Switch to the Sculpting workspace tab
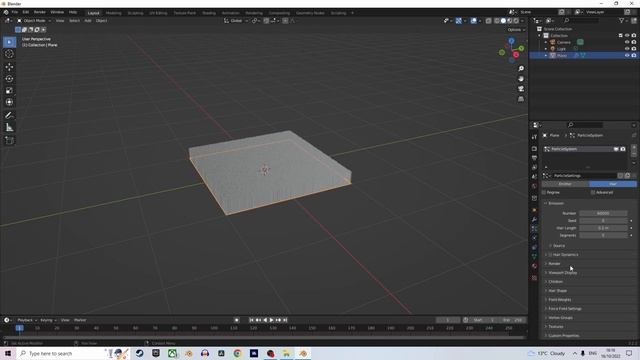The width and height of the screenshot is (640, 360). click(x=136, y=13)
